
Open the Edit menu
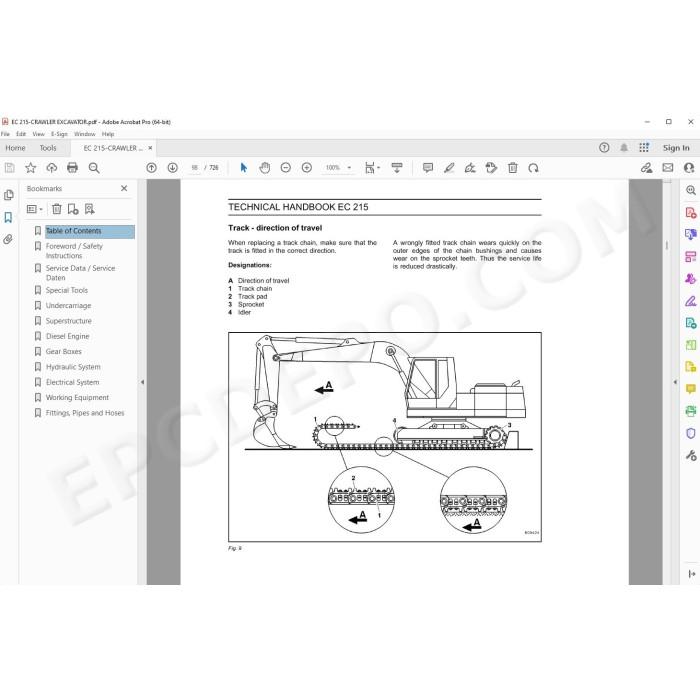(x=21, y=134)
